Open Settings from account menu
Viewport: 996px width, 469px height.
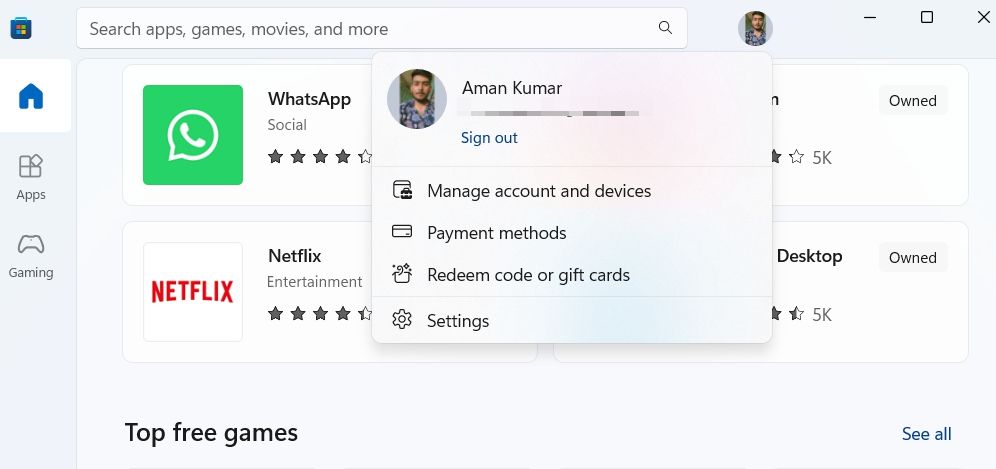572,320
